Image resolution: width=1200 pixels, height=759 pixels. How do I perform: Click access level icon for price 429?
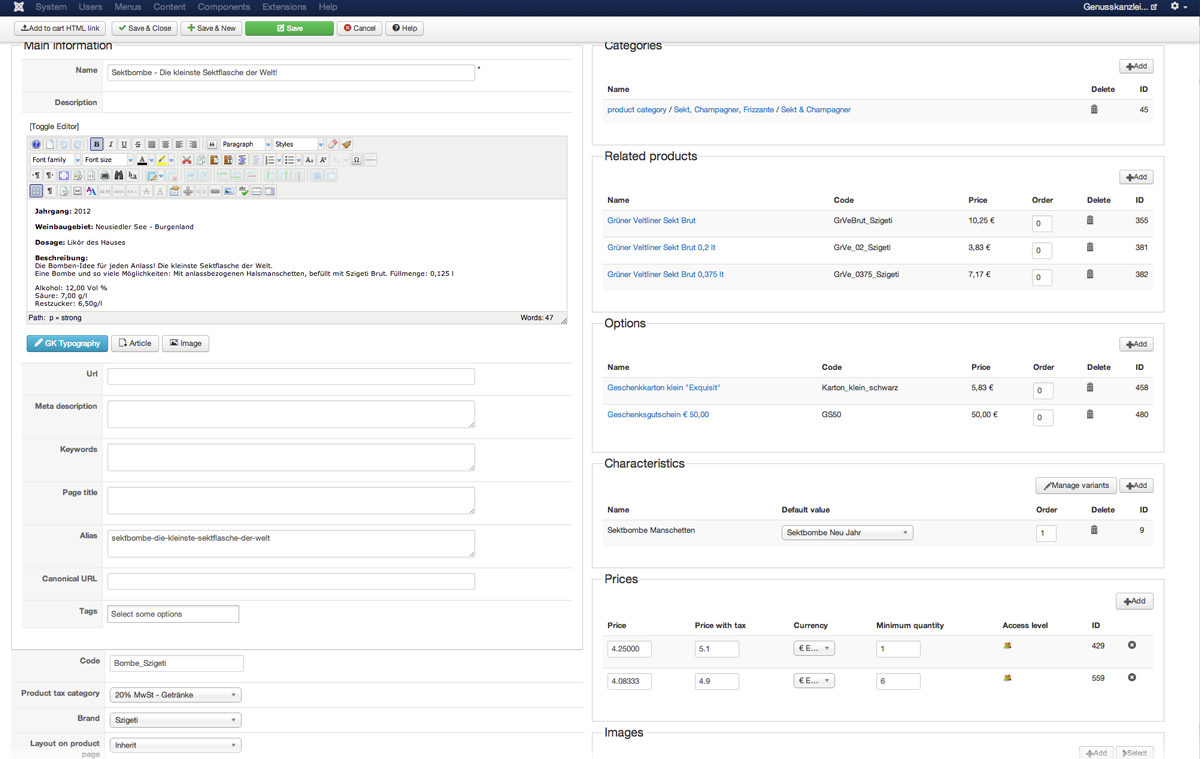[x=1007, y=646]
